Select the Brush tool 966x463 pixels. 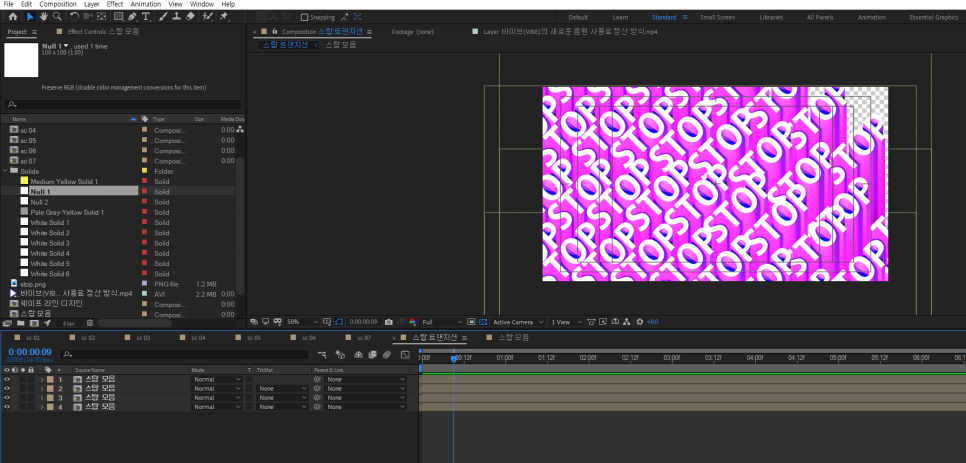coord(163,17)
